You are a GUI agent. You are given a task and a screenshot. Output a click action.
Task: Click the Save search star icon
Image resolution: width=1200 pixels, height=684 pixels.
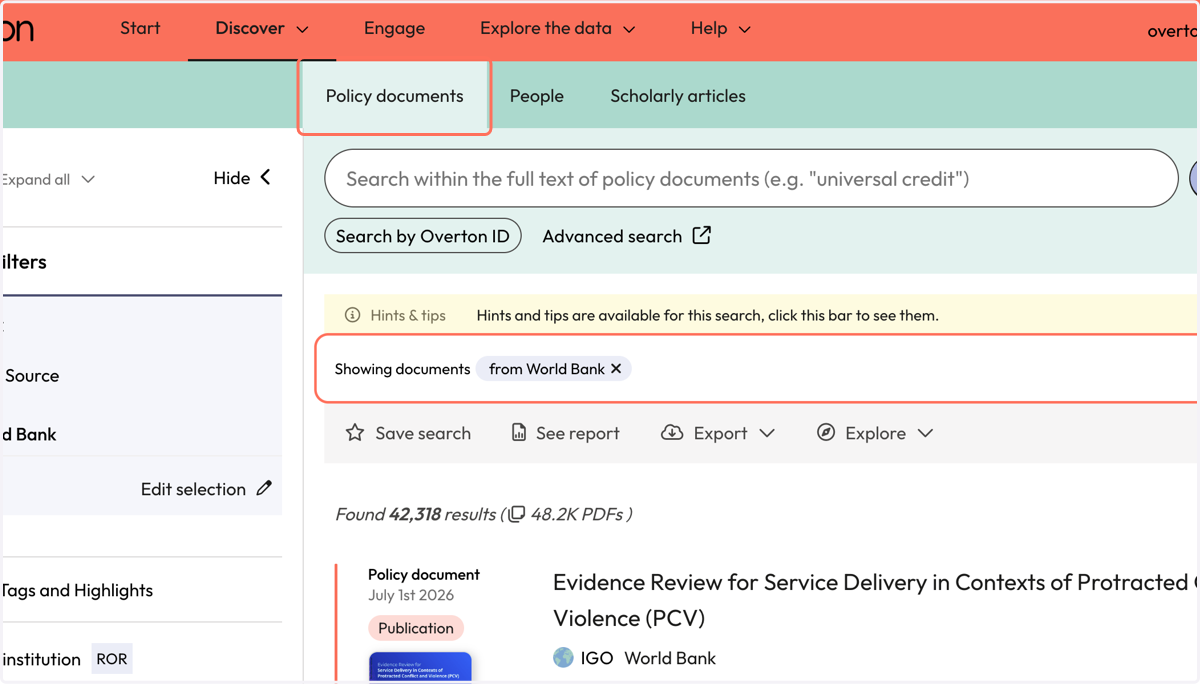(355, 433)
